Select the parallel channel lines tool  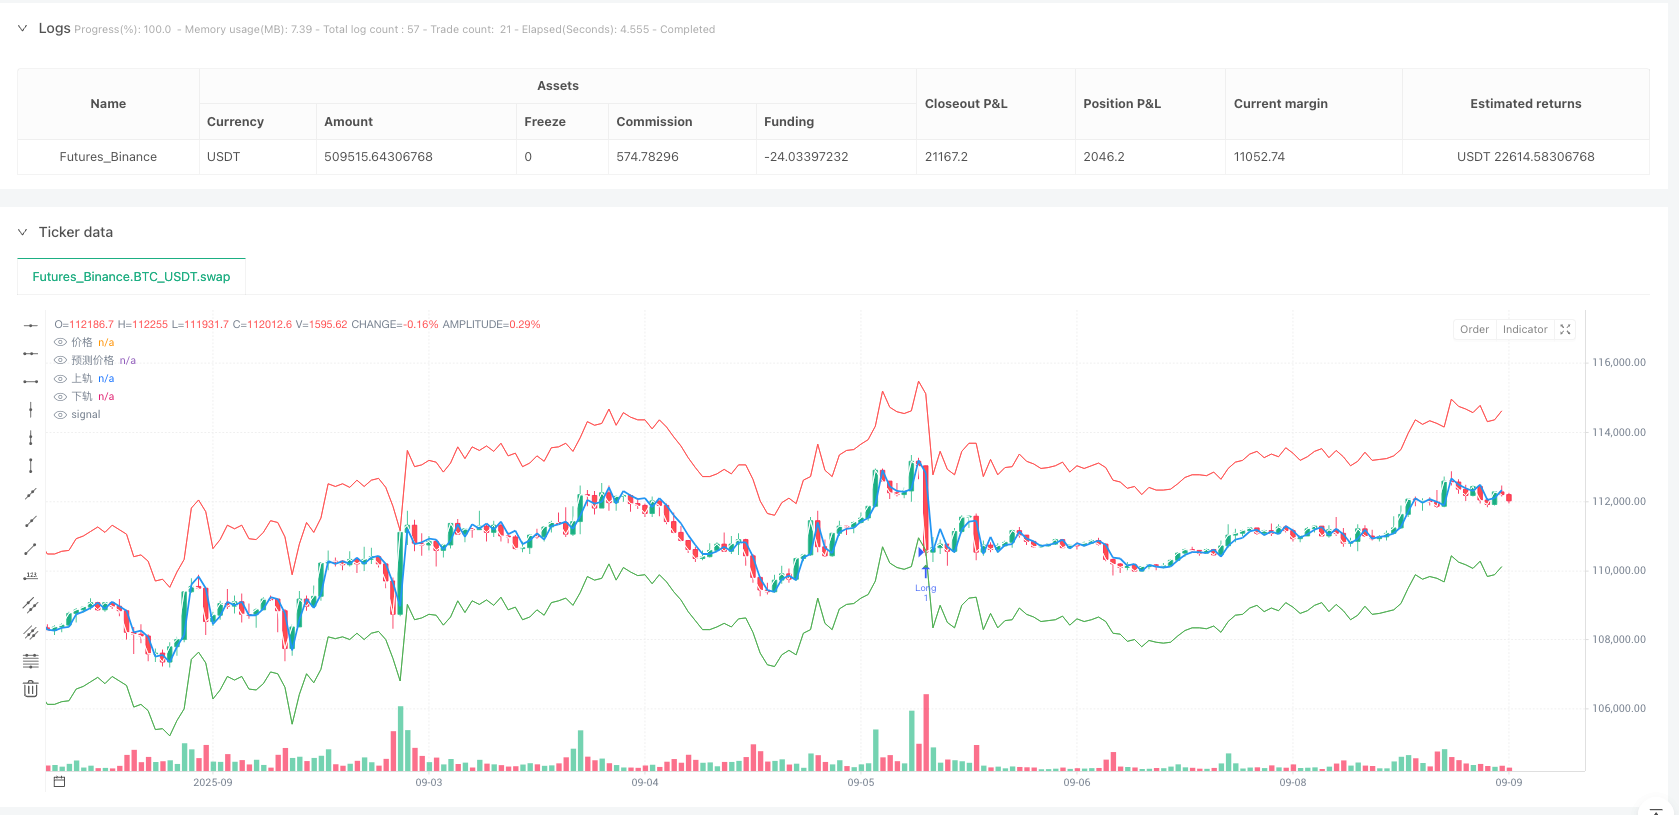[31, 604]
